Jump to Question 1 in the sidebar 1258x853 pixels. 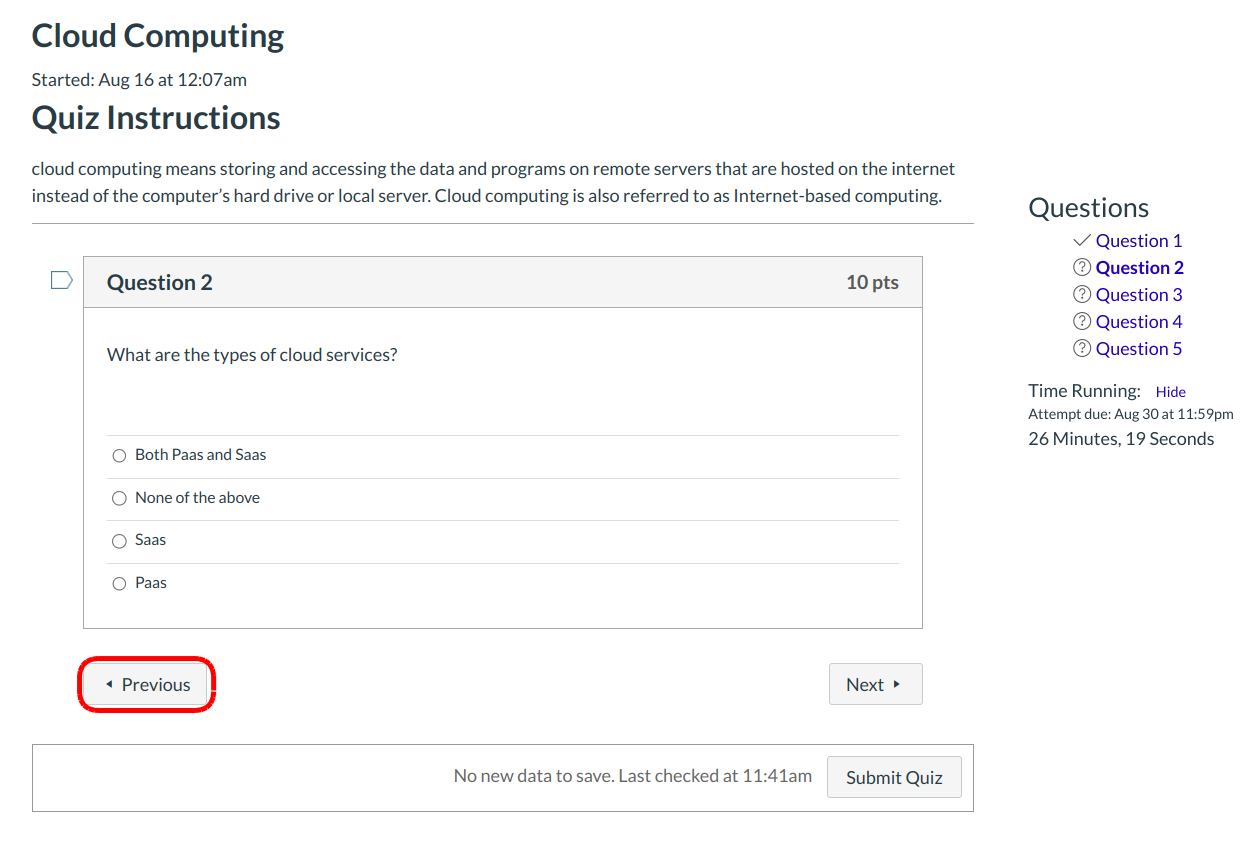pyautogui.click(x=1138, y=241)
